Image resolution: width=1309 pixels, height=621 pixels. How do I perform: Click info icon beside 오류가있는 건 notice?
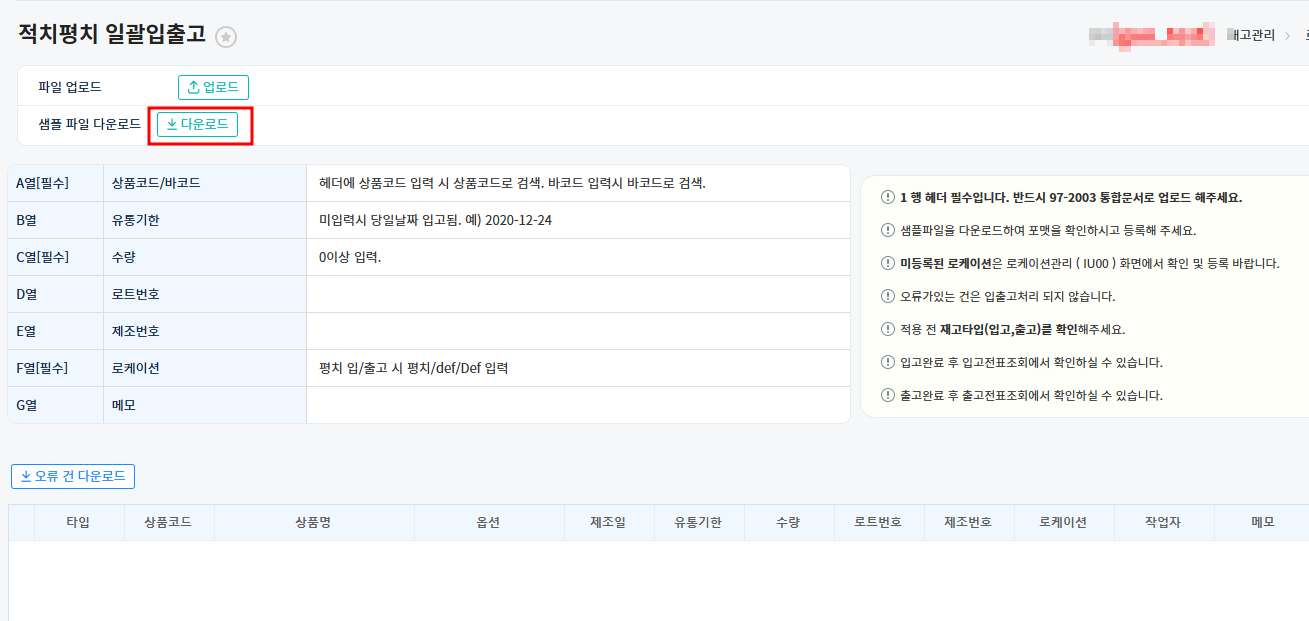pos(887,297)
